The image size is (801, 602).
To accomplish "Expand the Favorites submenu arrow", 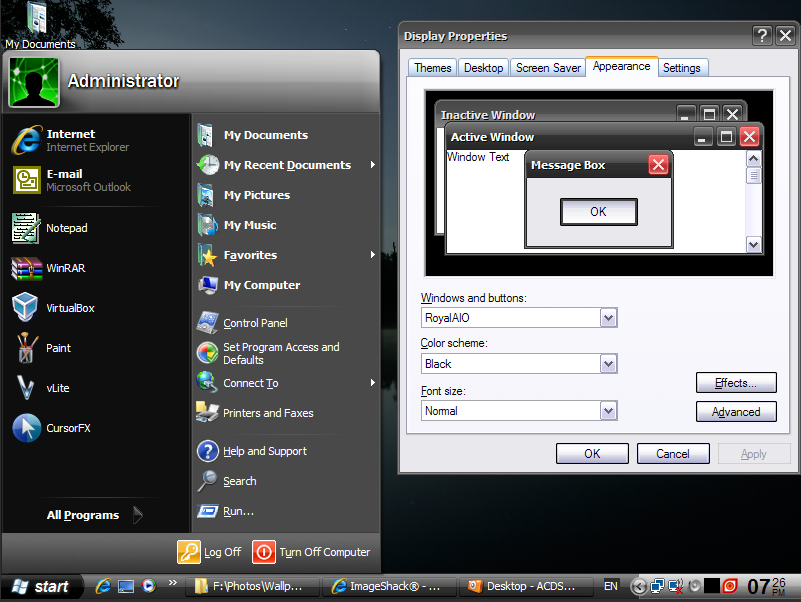I will pos(373,254).
